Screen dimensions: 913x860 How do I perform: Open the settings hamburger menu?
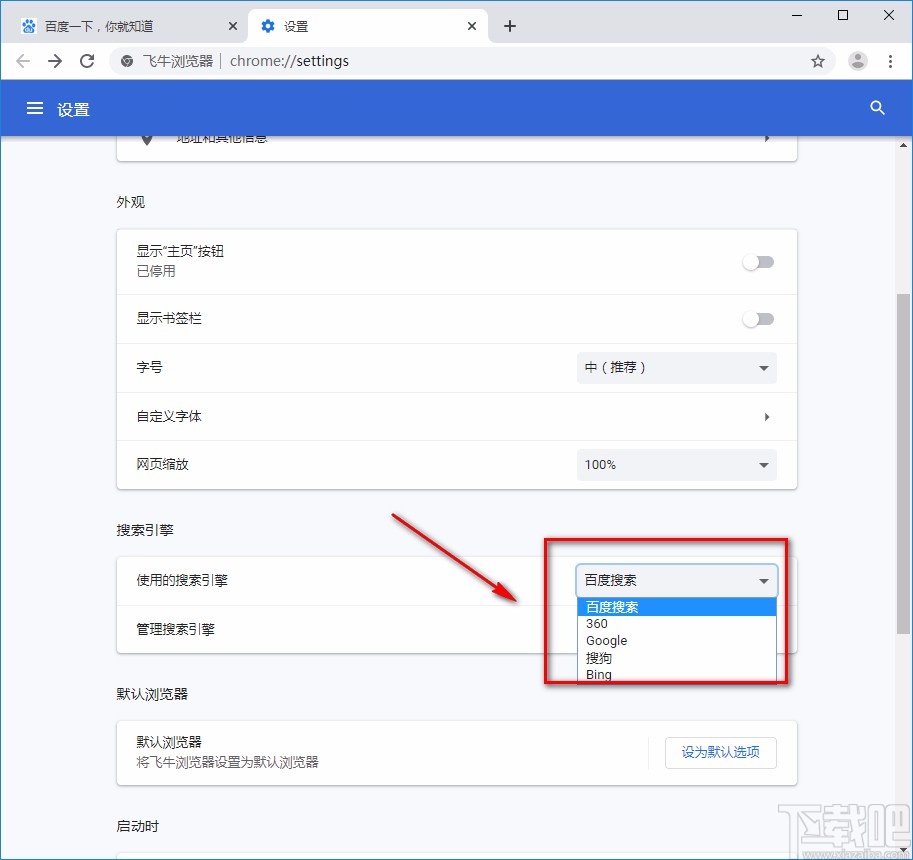(34, 108)
